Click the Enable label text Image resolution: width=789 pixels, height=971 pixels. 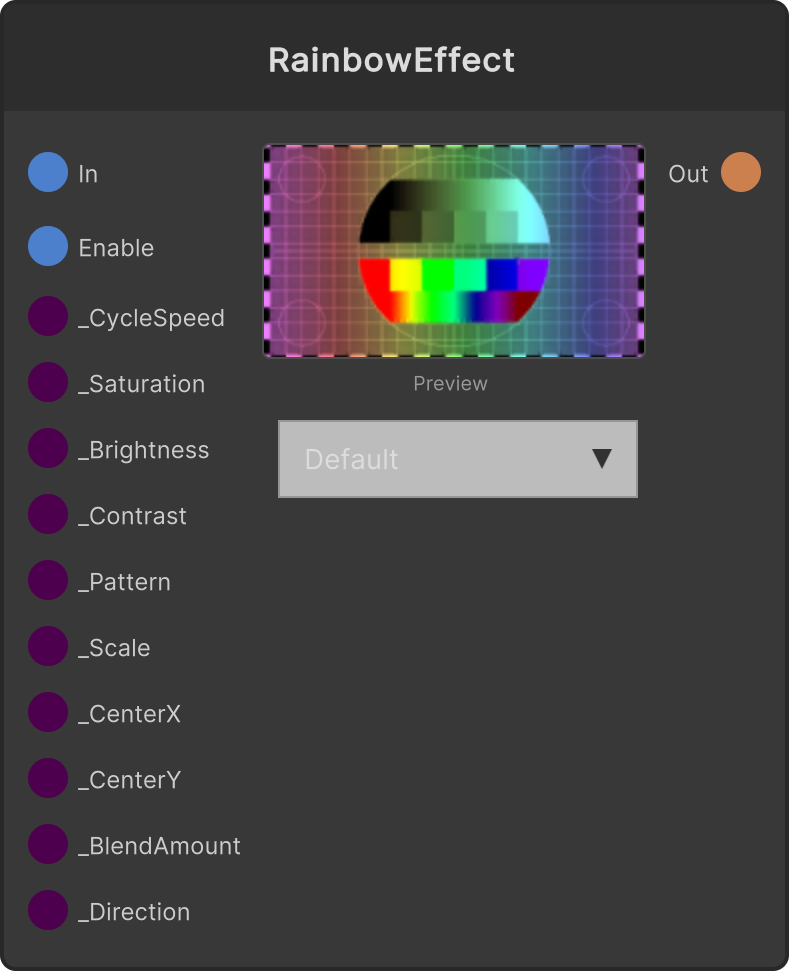point(116,248)
